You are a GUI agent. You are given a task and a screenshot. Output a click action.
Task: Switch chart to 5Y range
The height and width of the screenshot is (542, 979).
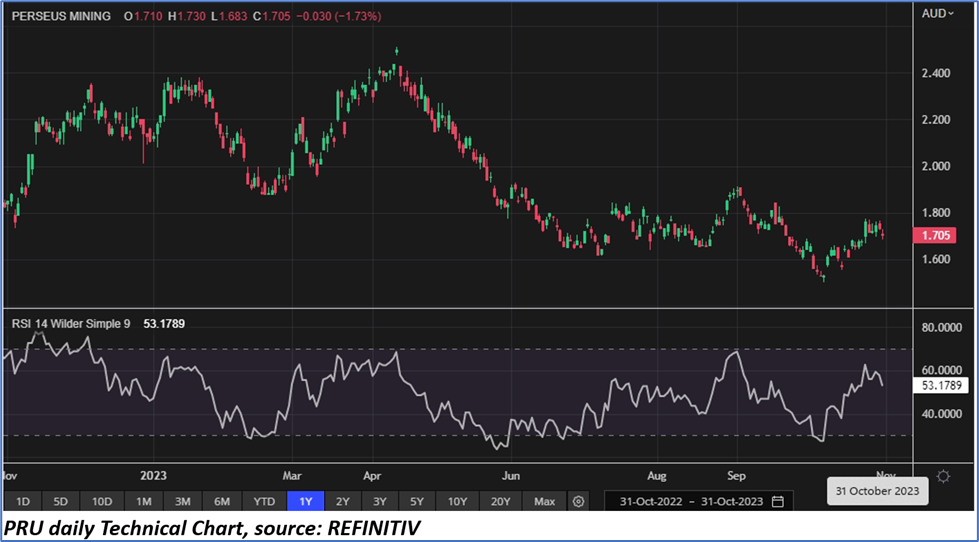(418, 501)
